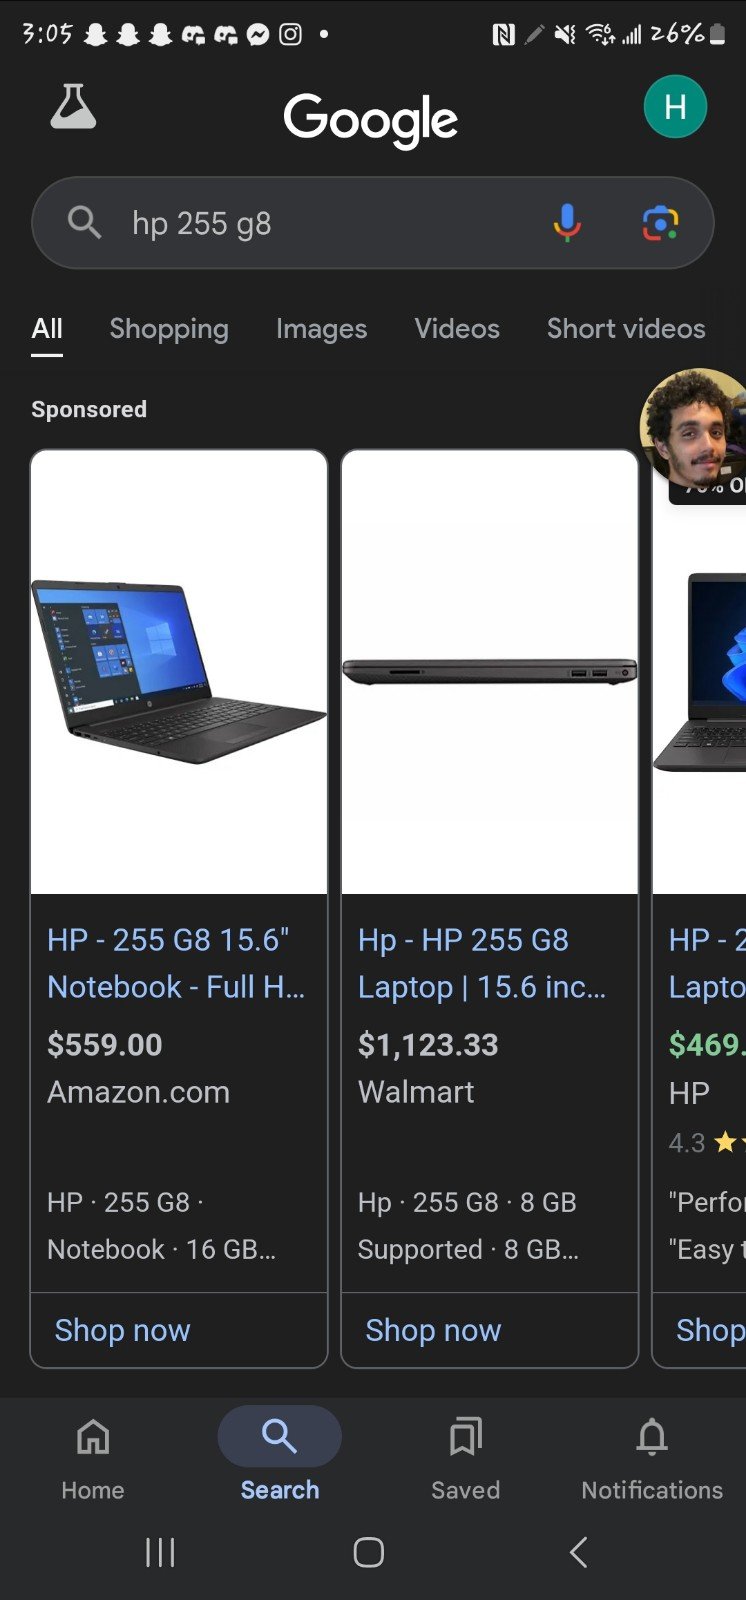This screenshot has height=1600, width=746.
Task: Tap Shop now under Walmart listing
Action: [433, 1330]
